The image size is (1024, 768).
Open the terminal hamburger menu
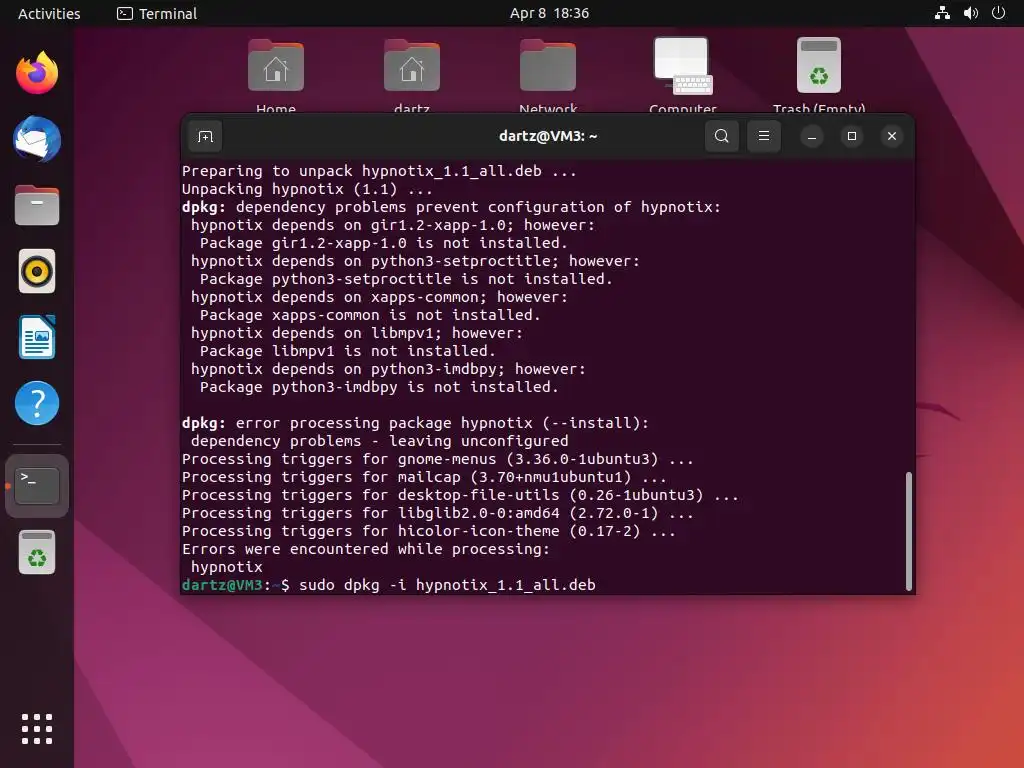point(763,136)
